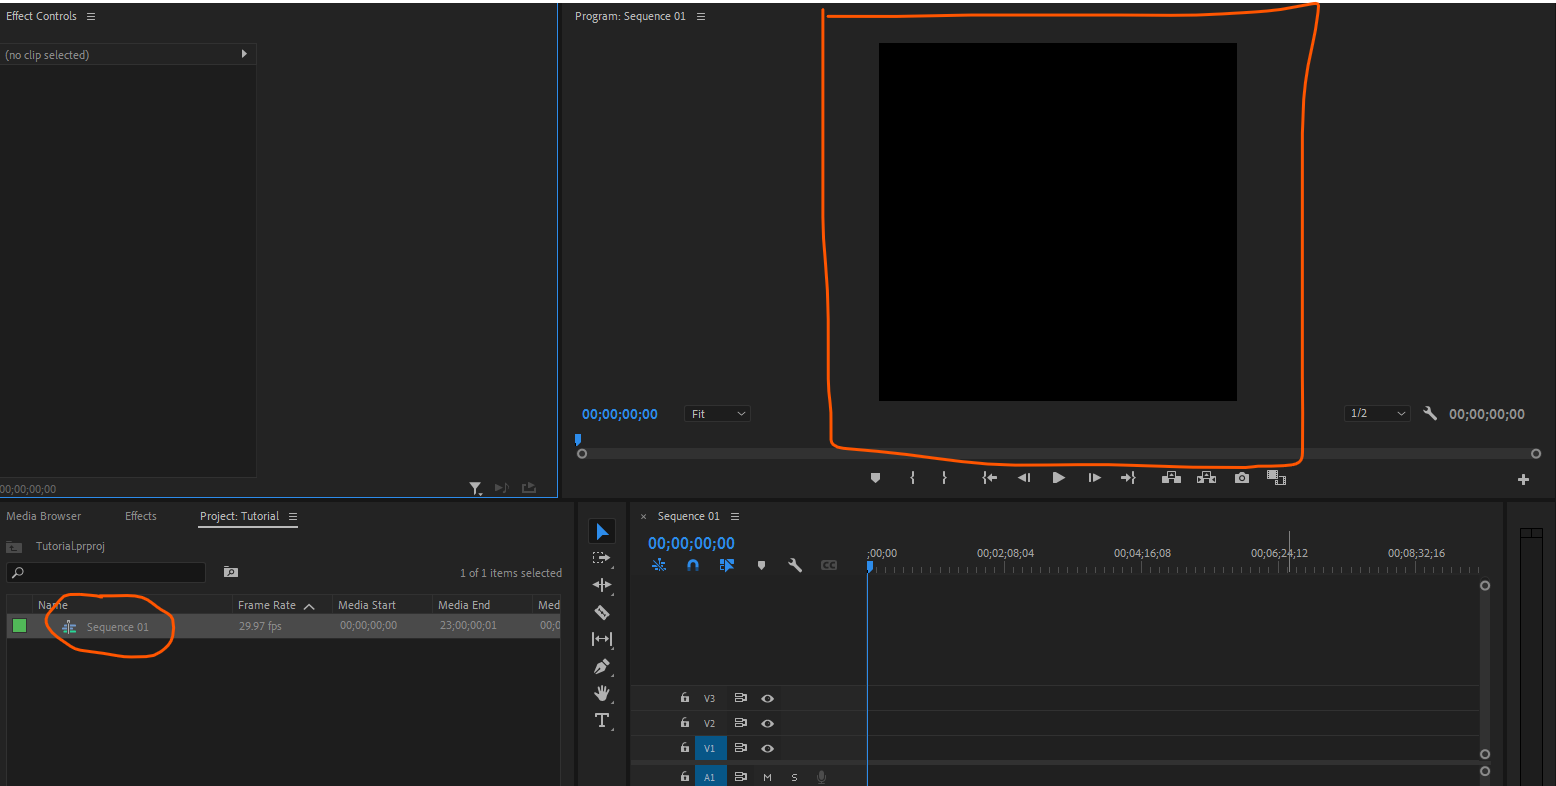Sort by Frame Rate column header

267,605
